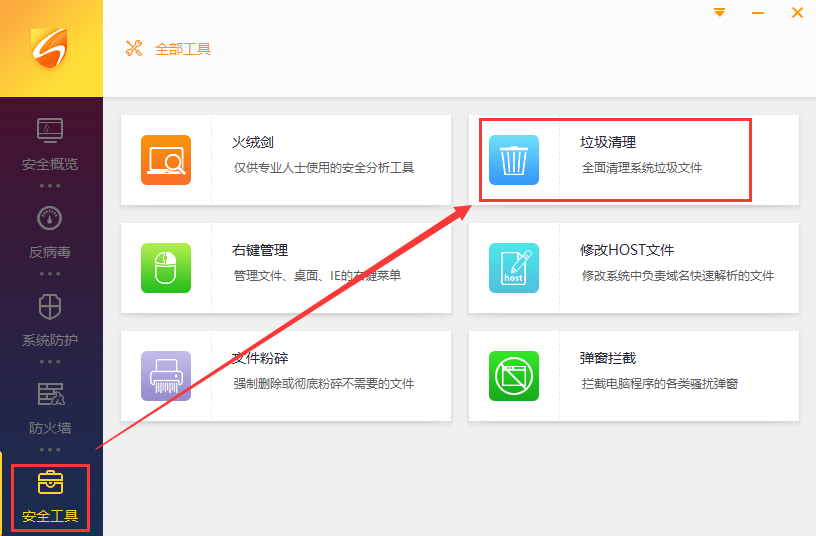Open 反病毒 gauge icon in sidebar
Screen dimensions: 816x536
[50, 218]
